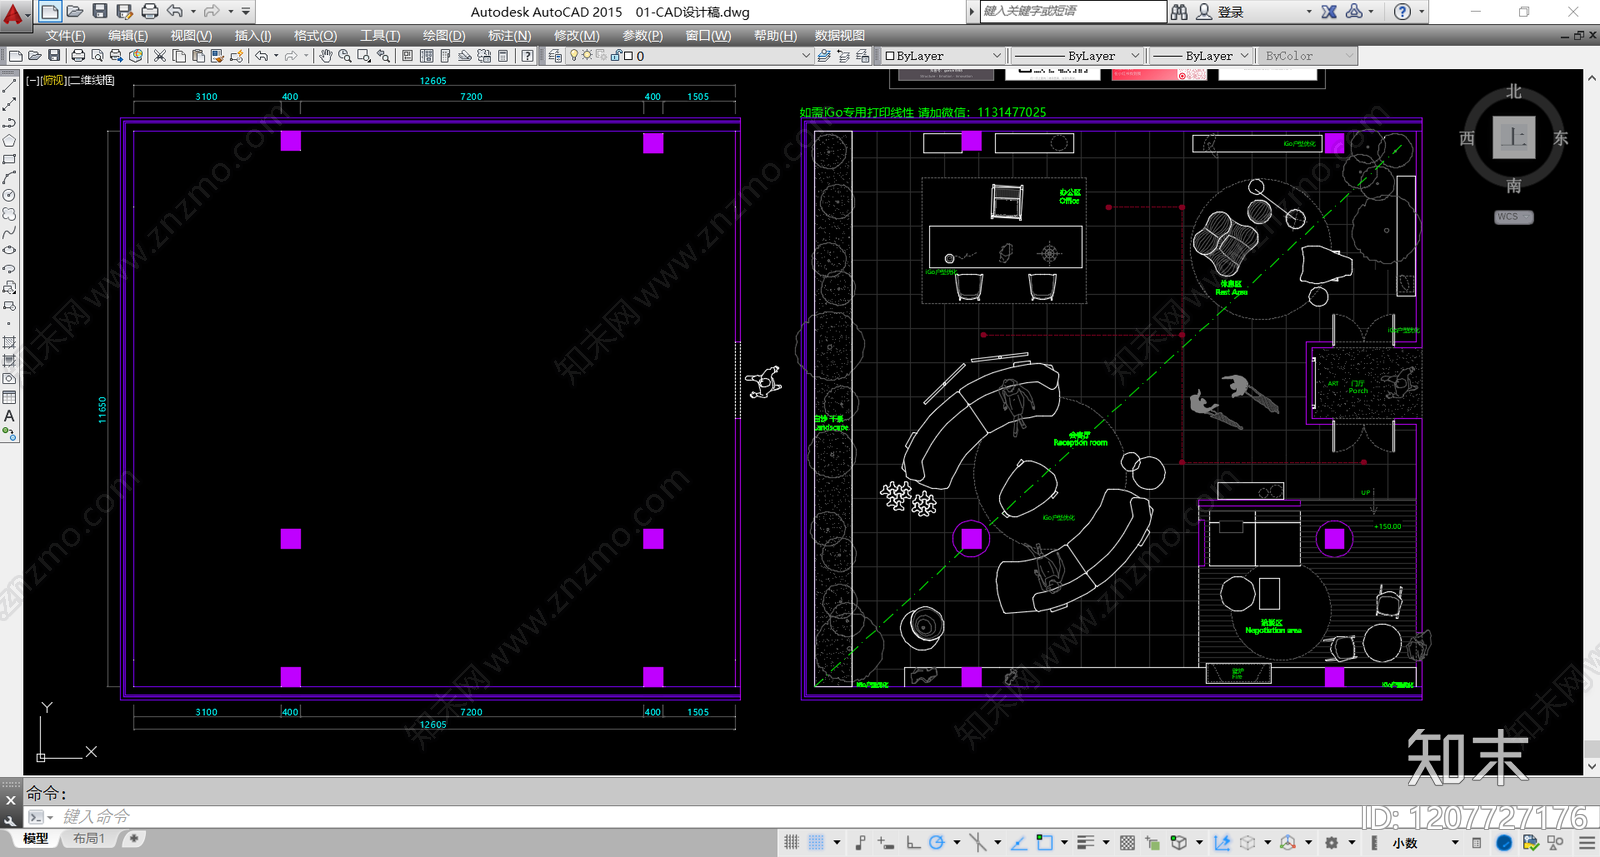
Task: Select the Polygon draw tool
Action: pos(9,141)
